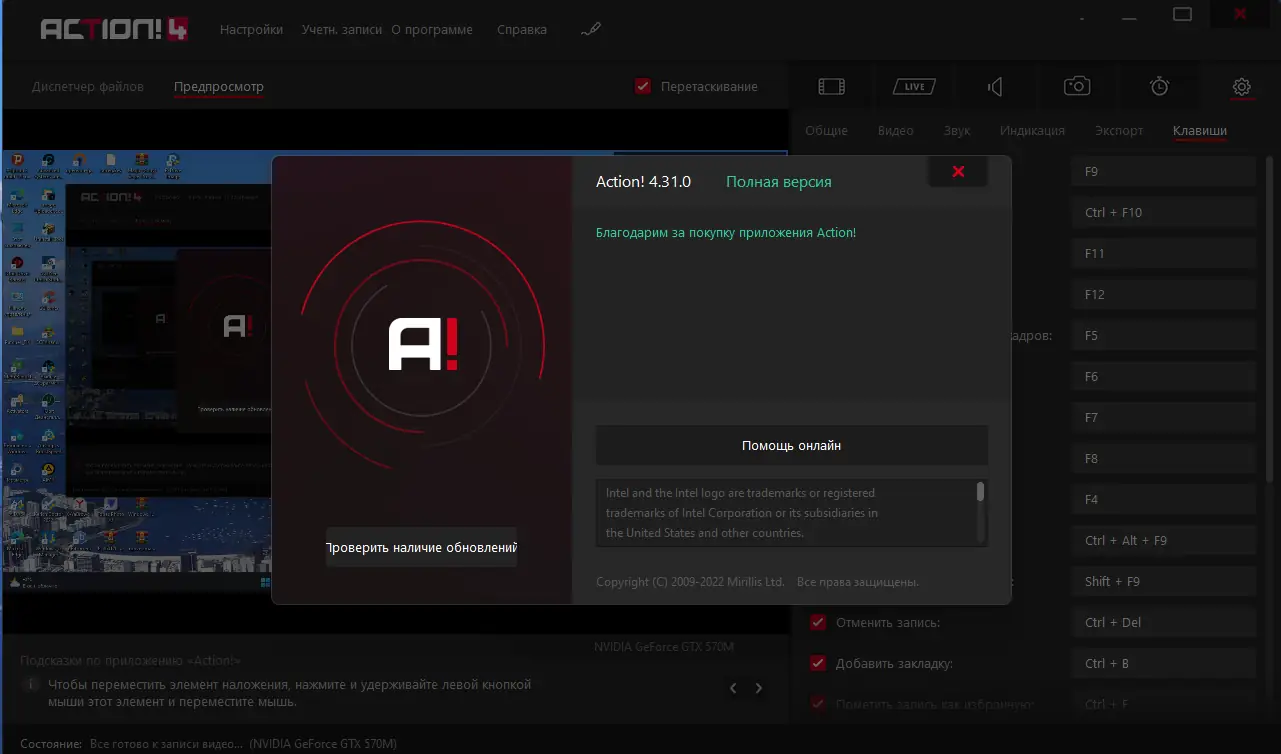Click the Ctrl + Del hotkey field

pos(1163,623)
